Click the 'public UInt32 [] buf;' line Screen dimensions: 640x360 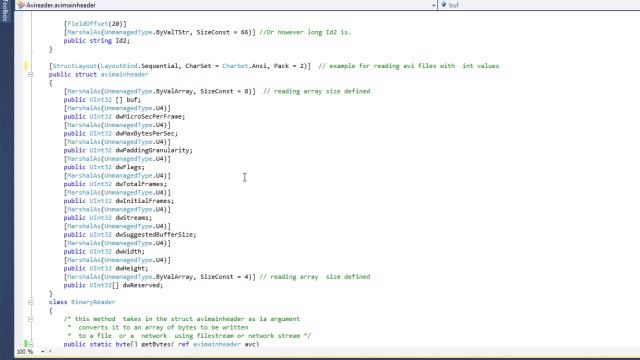click(x=102, y=100)
